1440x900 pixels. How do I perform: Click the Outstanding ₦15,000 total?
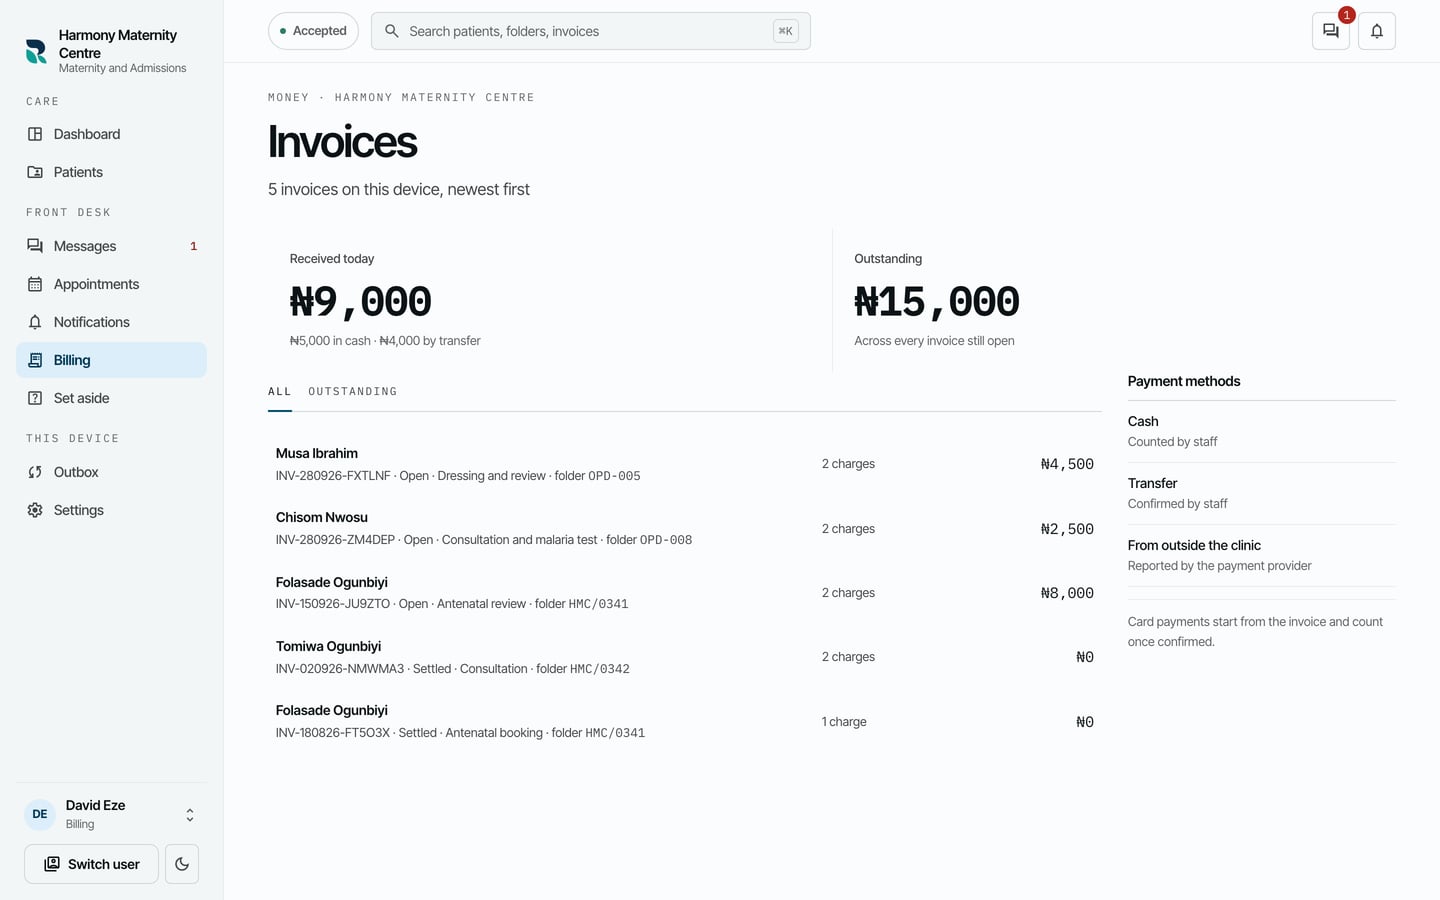click(937, 302)
